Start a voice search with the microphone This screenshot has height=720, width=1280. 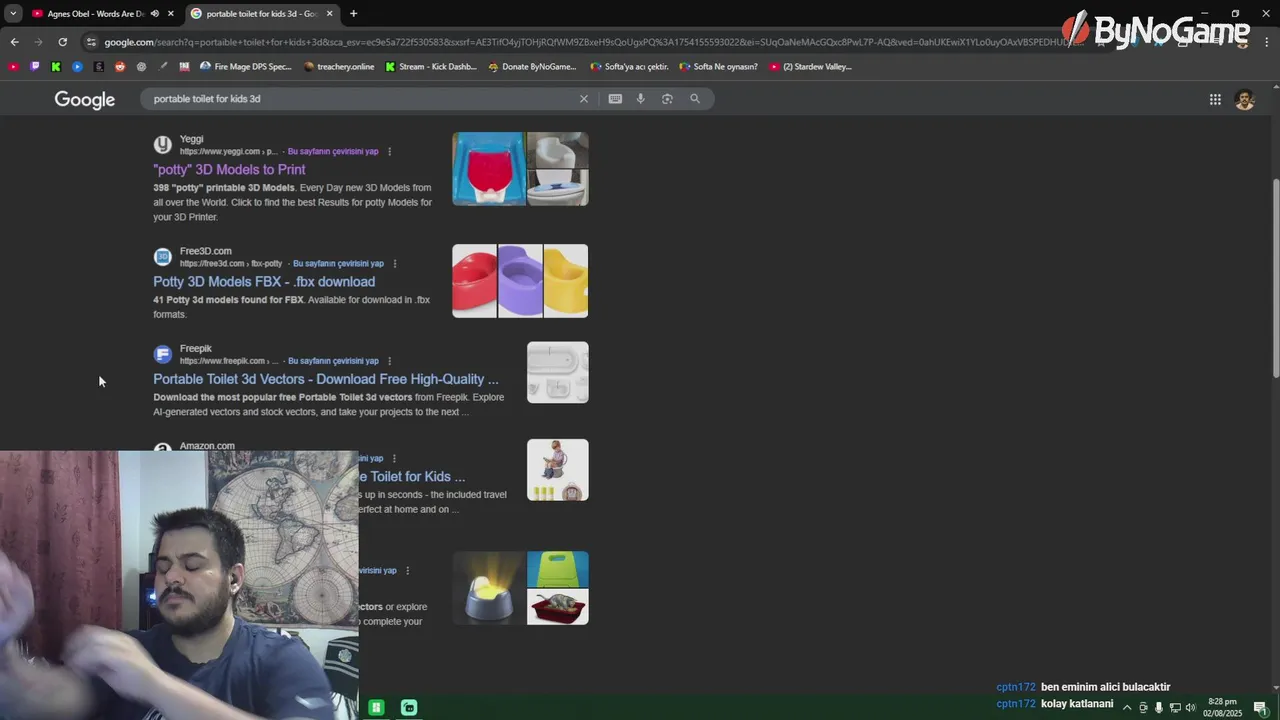pos(641,99)
